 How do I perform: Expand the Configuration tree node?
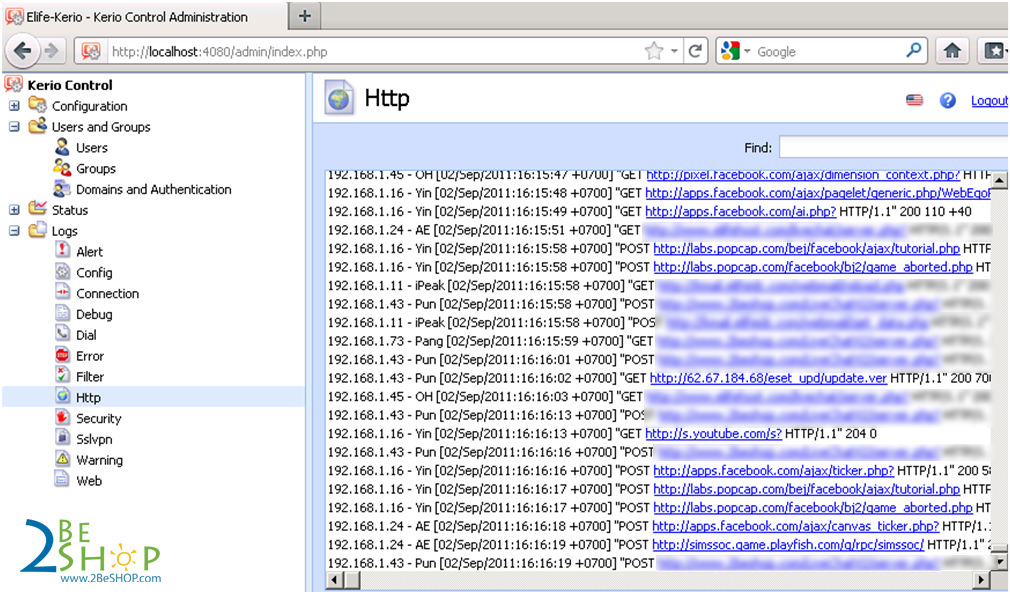(14, 106)
